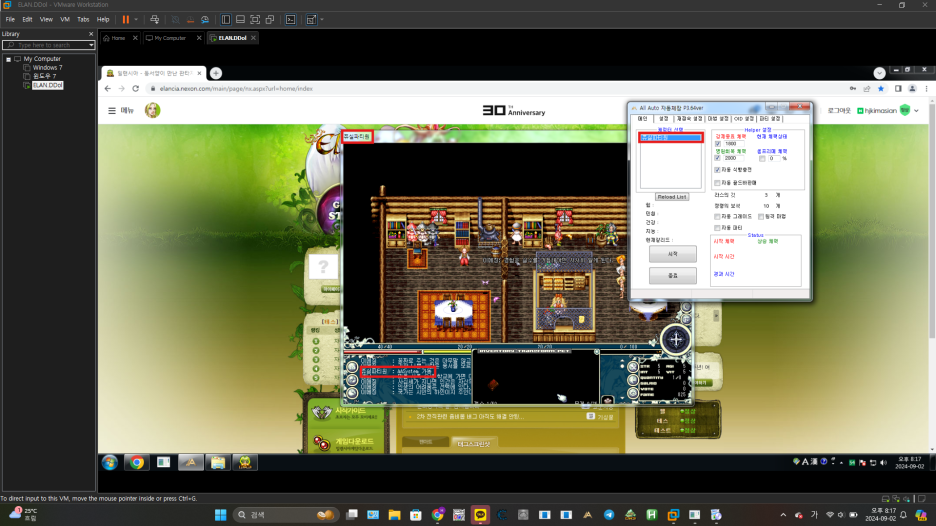Viewport: 936px width, 526px height.
Task: Click the greyed-out take snapshot icon
Action: pyautogui.click(x=176, y=20)
